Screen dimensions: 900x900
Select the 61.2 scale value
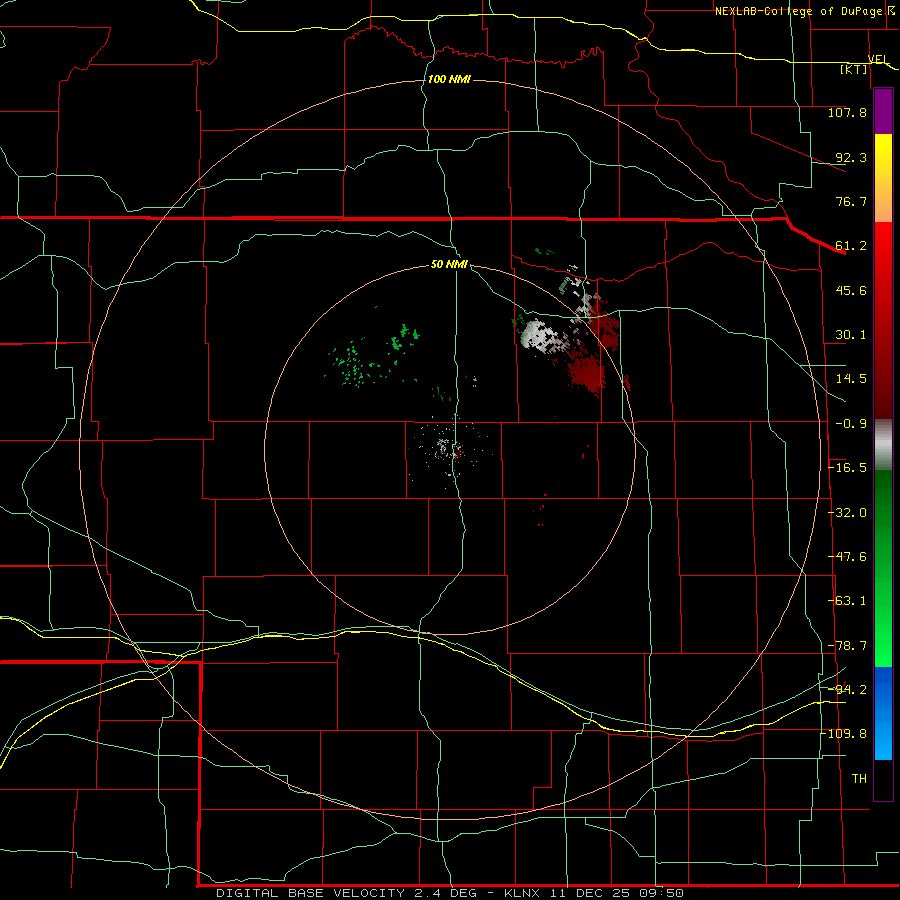click(x=851, y=246)
